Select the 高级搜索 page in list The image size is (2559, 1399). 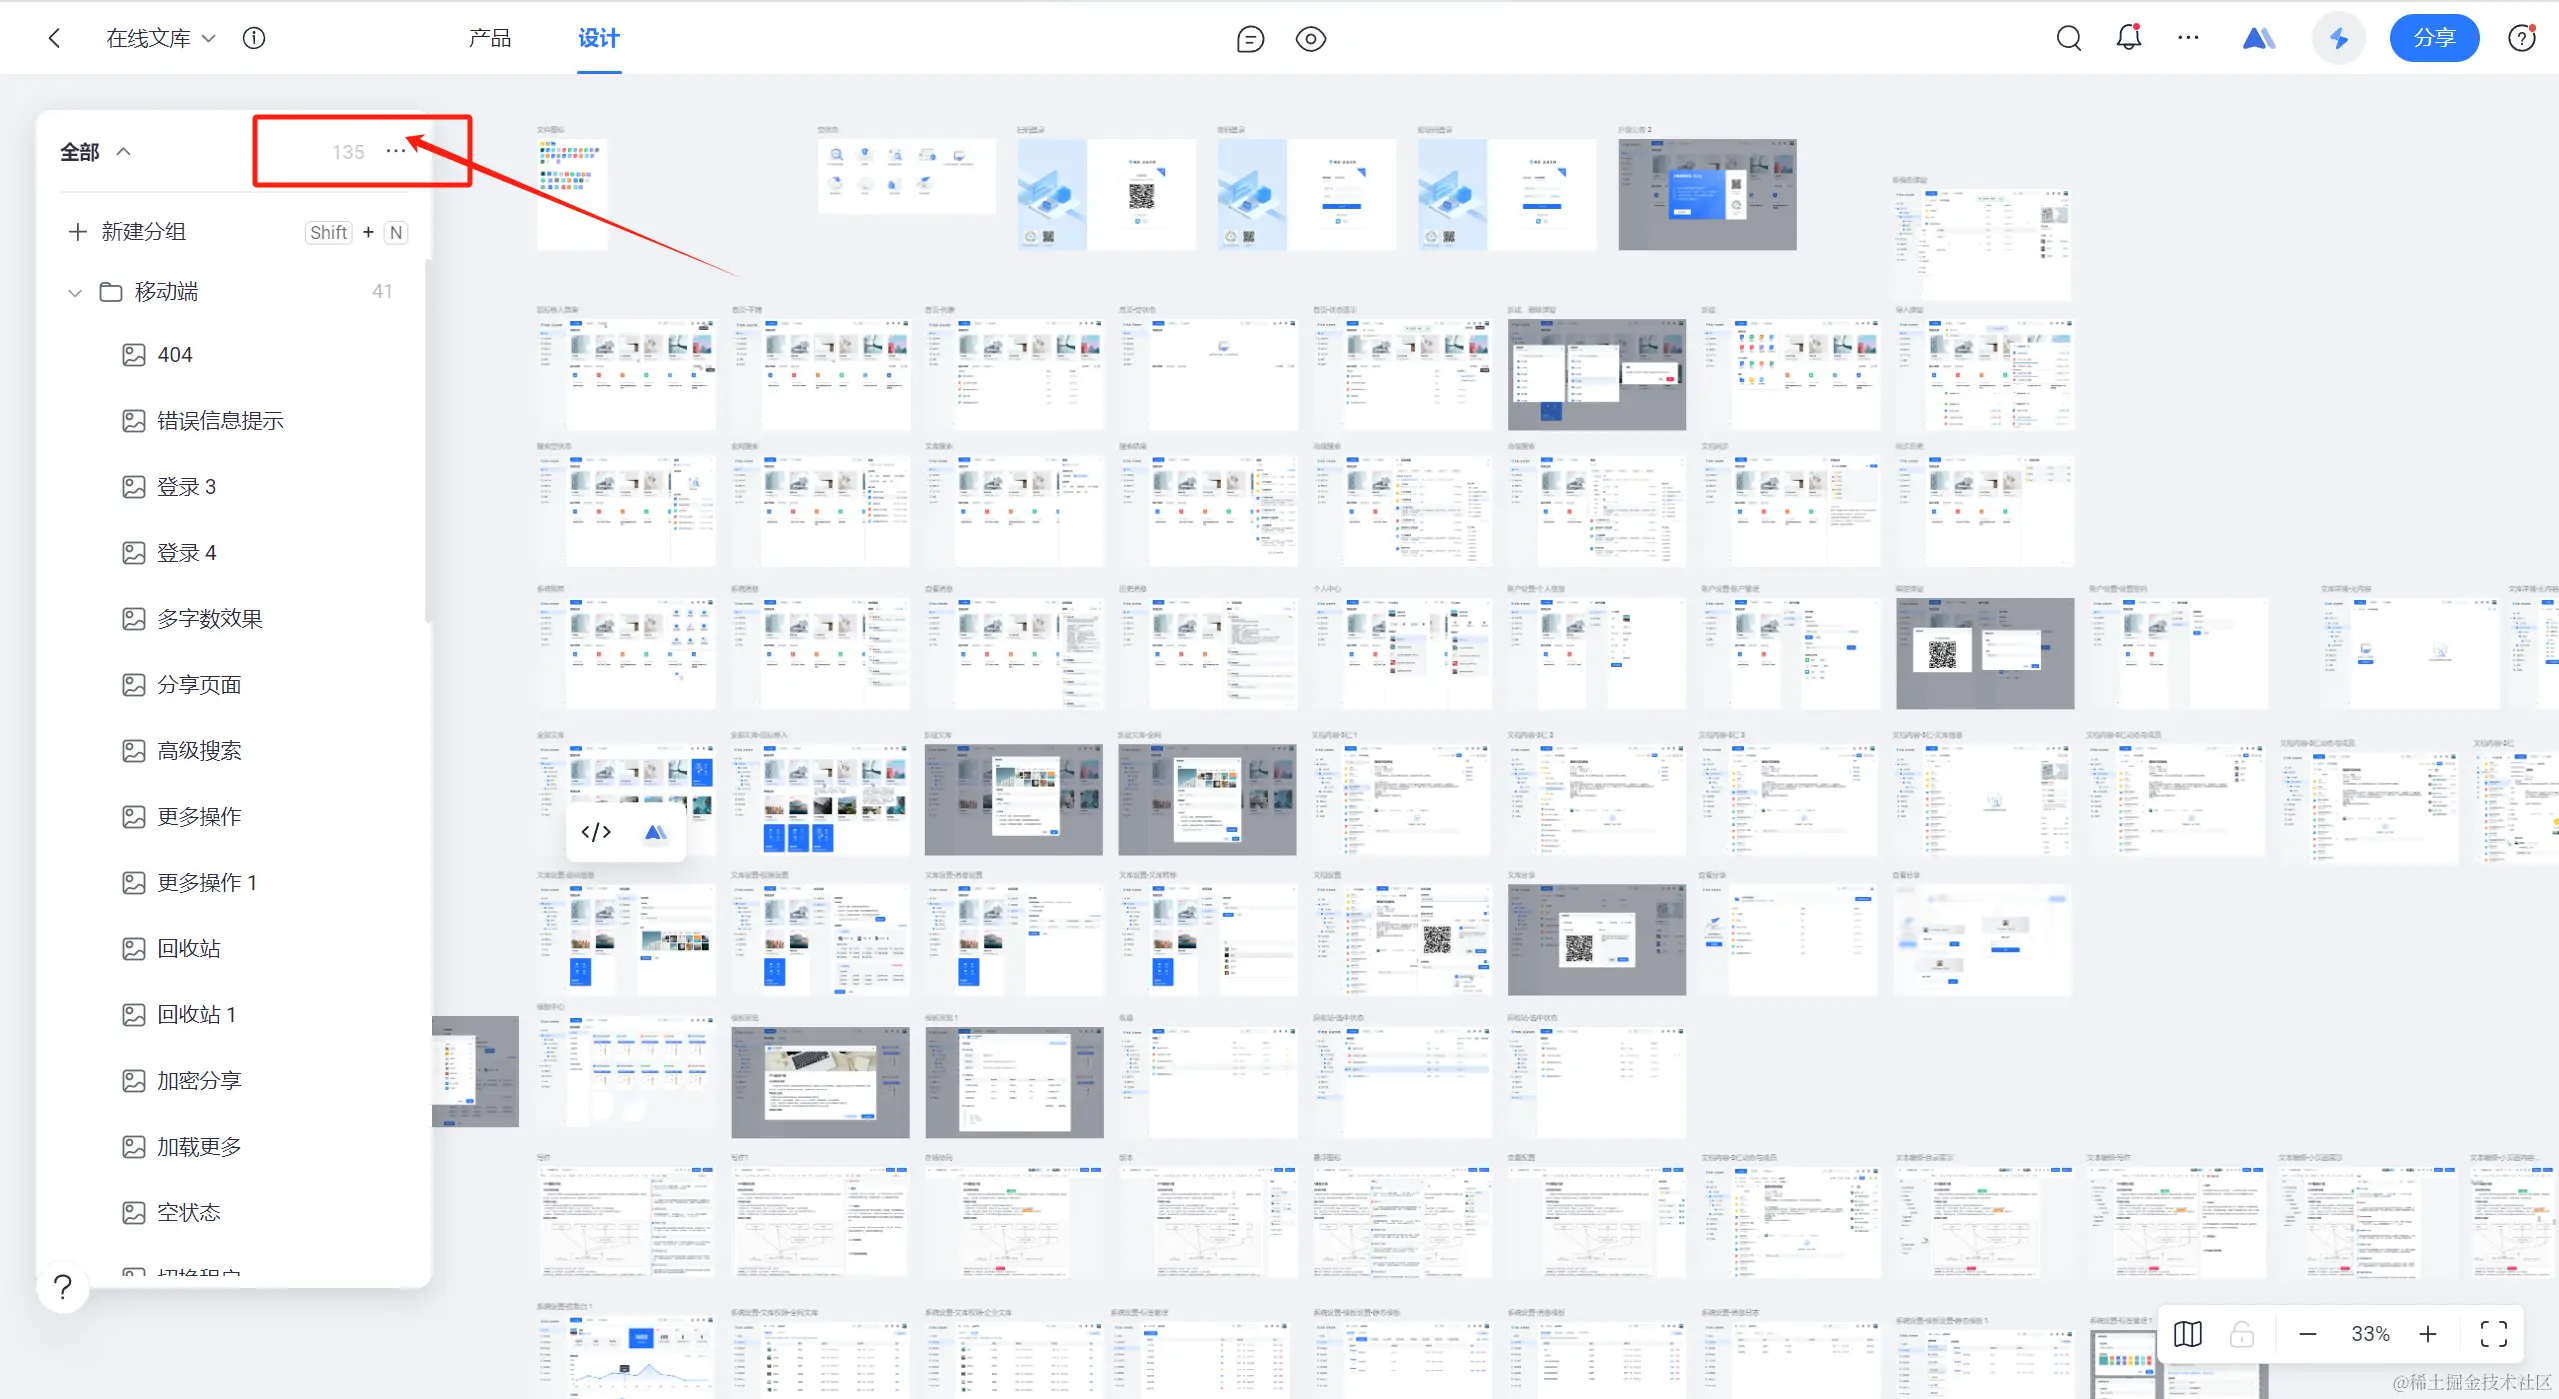tap(199, 751)
